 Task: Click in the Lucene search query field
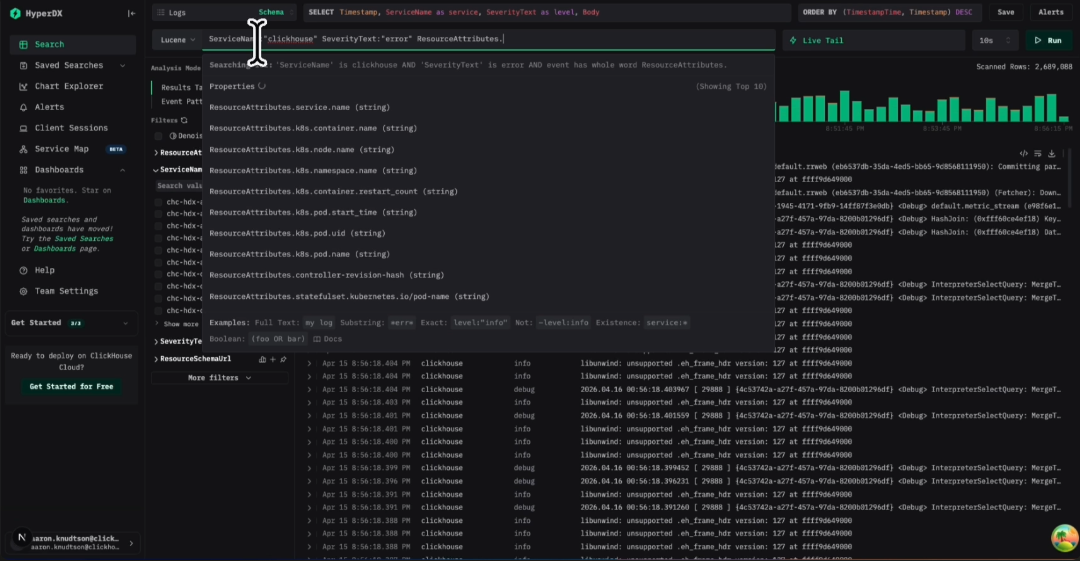pyautogui.click(x=488, y=39)
